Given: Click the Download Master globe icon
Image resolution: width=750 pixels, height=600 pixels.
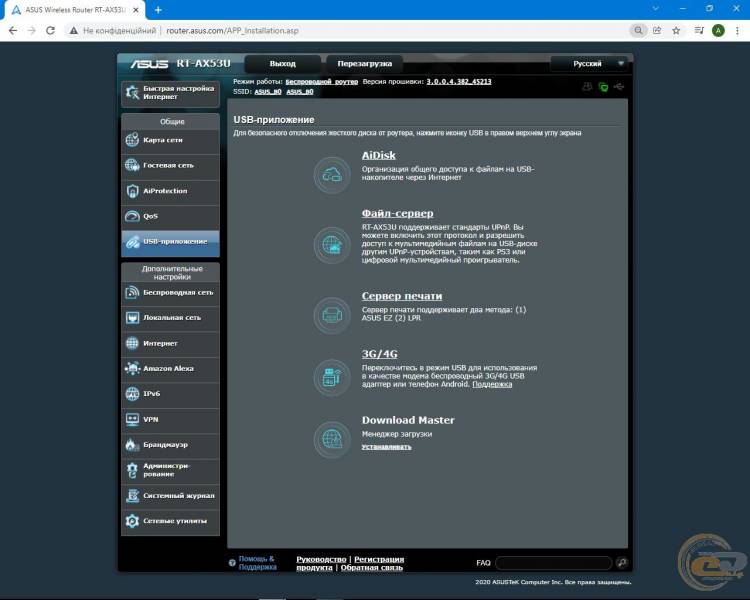Looking at the screenshot, I should click(332, 439).
